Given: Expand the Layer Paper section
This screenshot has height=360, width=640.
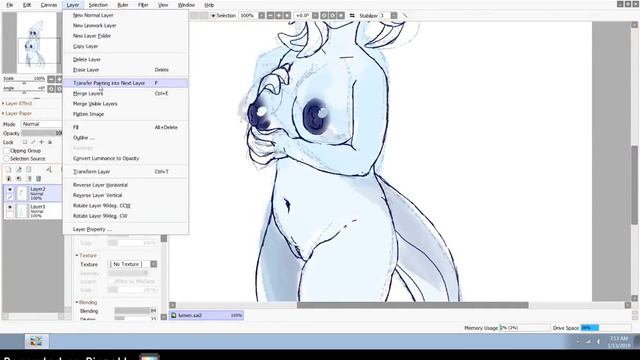Looking at the screenshot, I should click(x=17, y=113).
